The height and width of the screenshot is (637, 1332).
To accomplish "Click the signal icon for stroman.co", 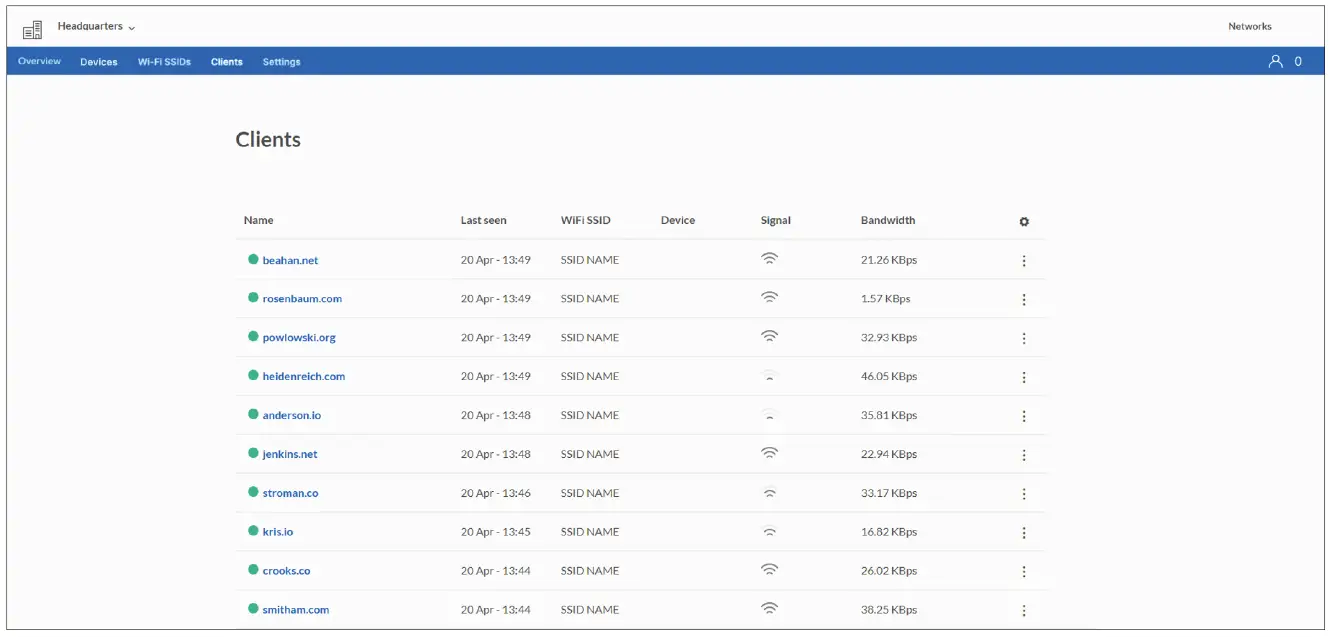I will coord(769,492).
